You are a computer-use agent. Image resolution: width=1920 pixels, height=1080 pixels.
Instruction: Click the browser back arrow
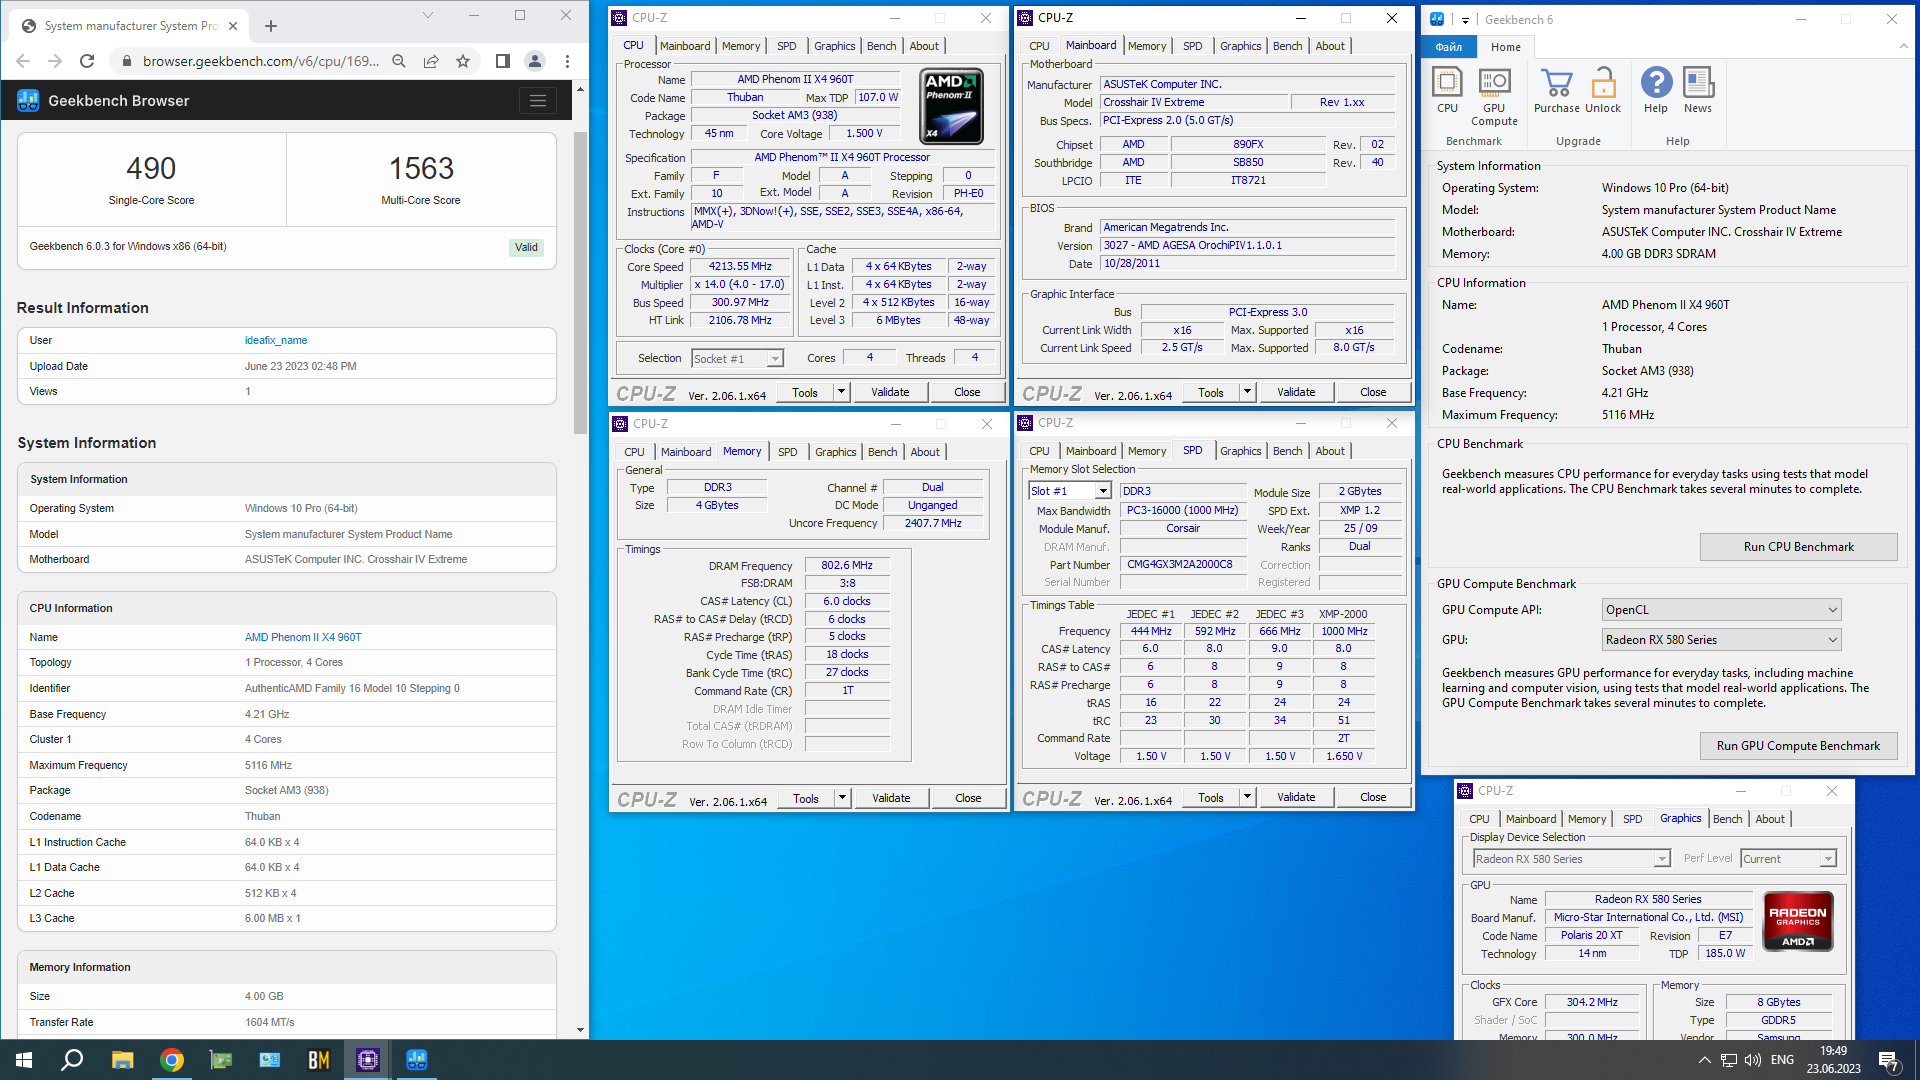(23, 61)
